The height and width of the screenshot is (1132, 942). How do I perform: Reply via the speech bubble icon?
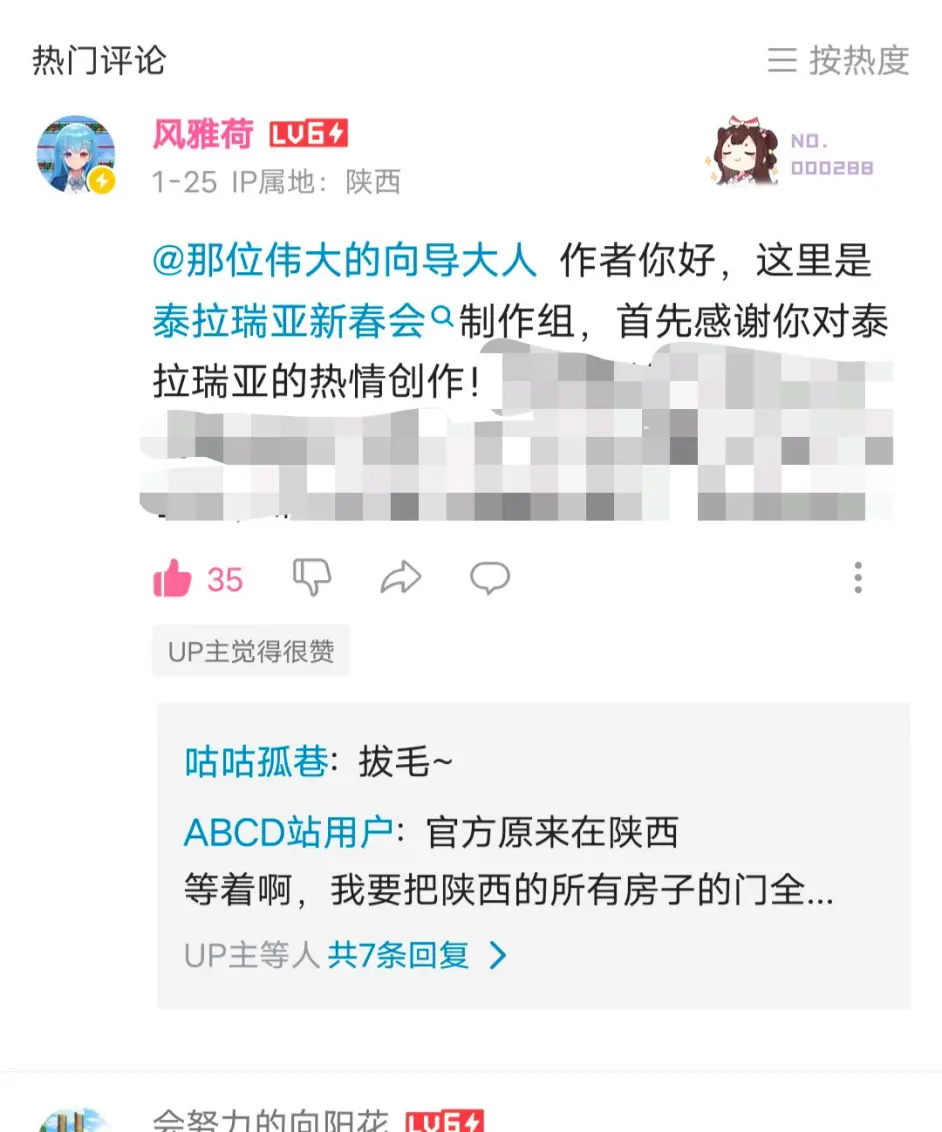490,578
